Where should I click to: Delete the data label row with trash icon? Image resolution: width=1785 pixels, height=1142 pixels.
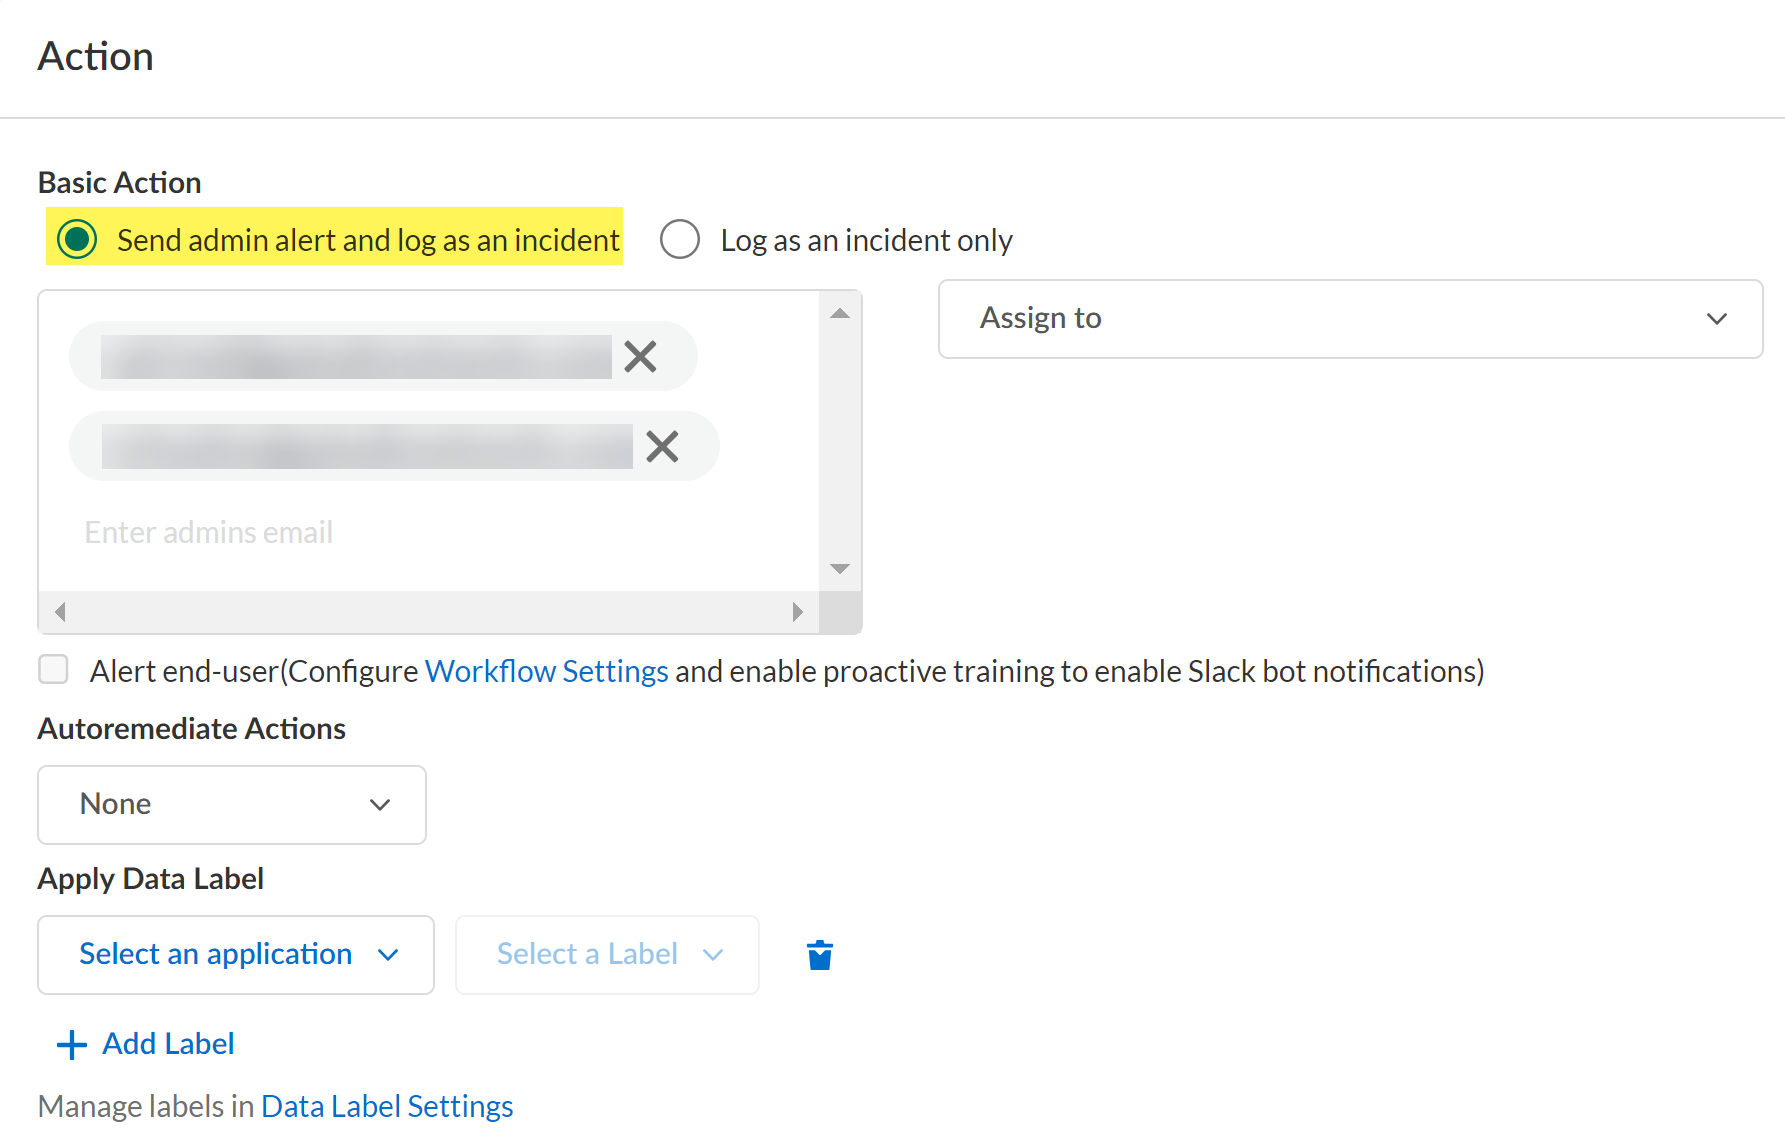coord(820,955)
